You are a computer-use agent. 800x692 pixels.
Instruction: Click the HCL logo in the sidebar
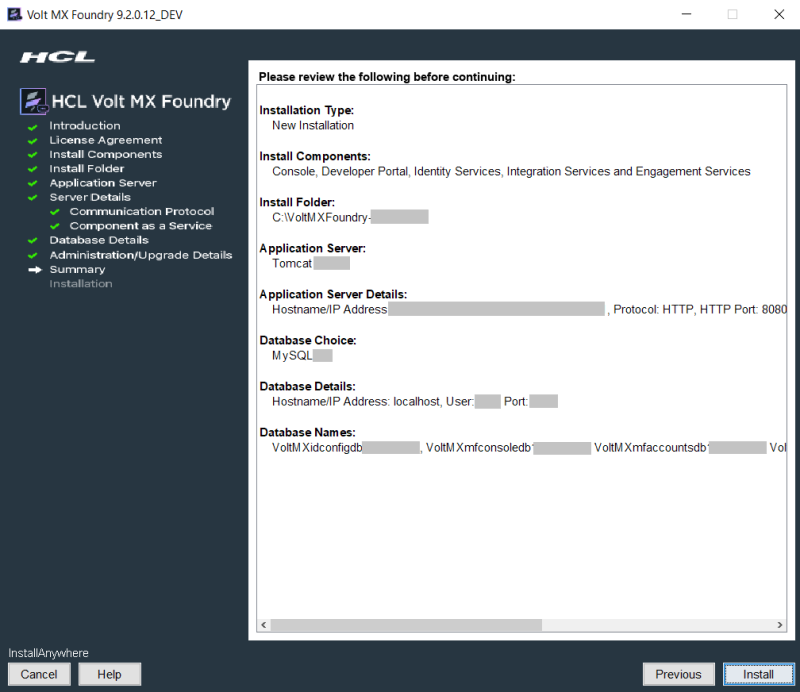(x=57, y=57)
